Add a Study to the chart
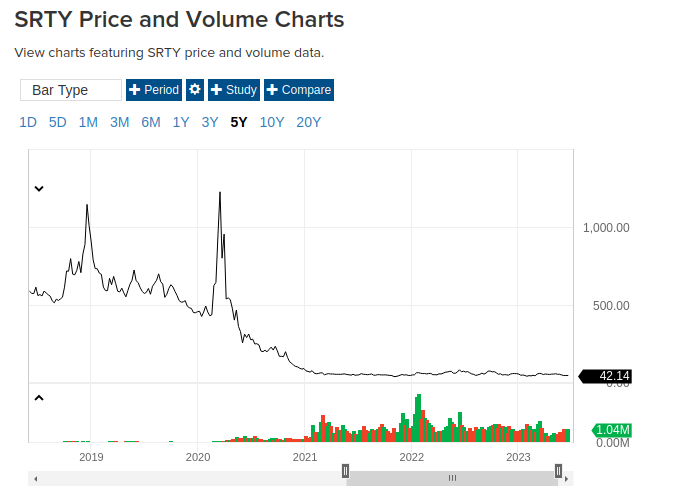The width and height of the screenshot is (684, 504). 234,90
